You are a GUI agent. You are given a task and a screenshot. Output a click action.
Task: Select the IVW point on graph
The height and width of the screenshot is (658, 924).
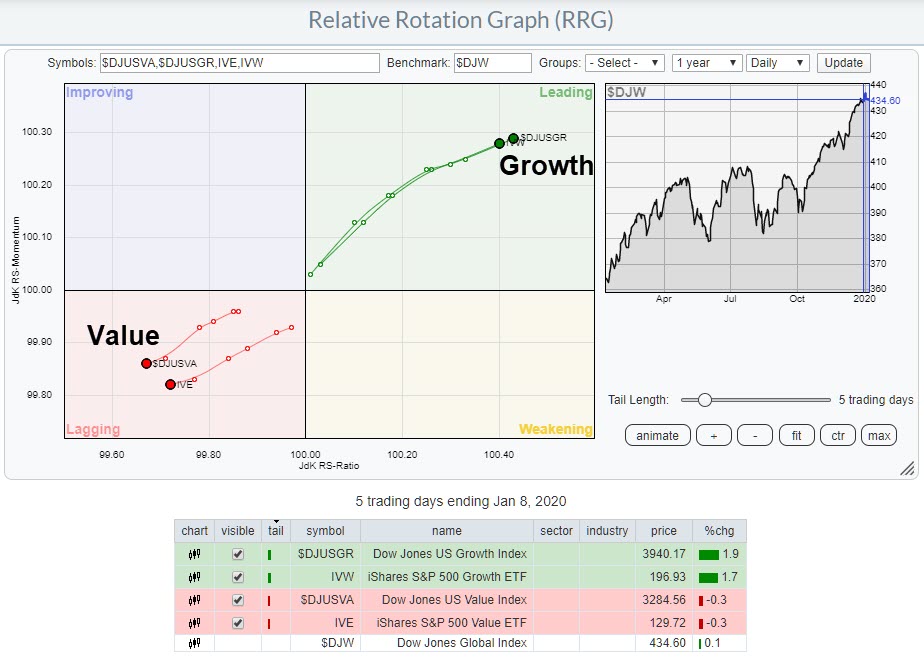pos(499,143)
